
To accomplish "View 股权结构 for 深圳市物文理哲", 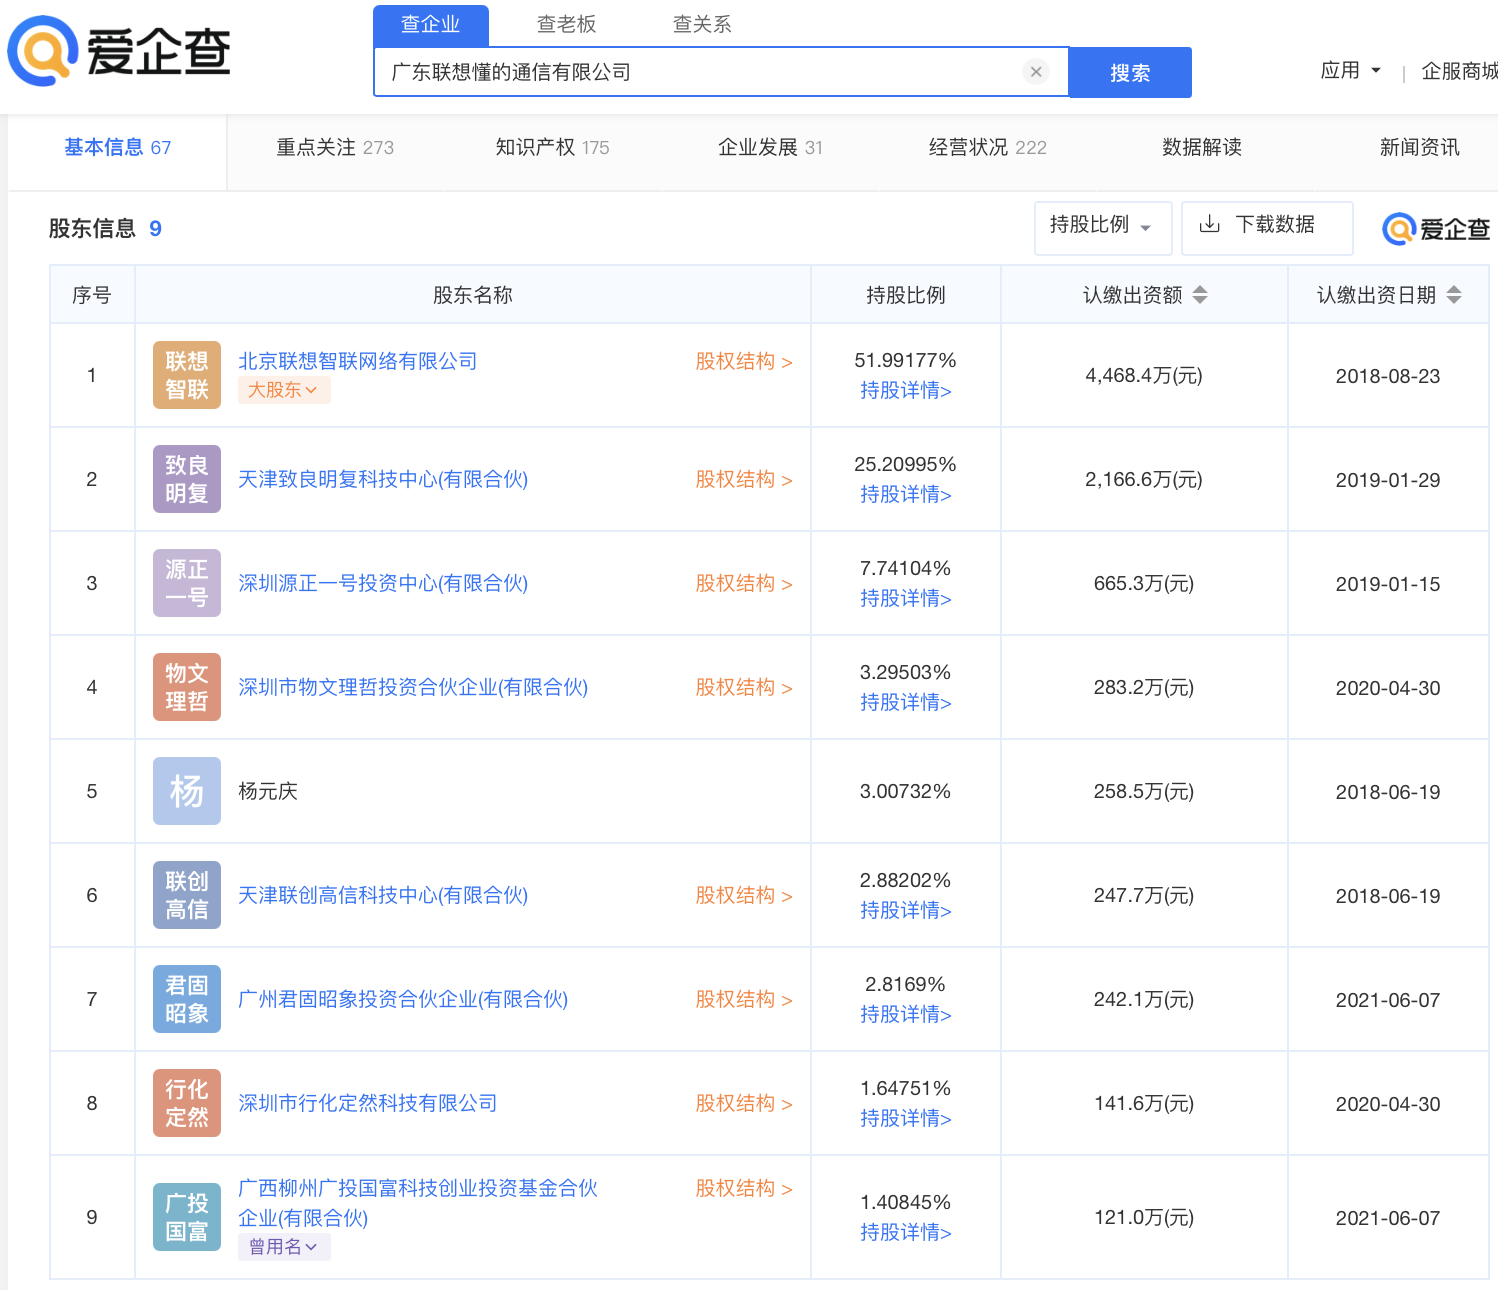I will click(x=744, y=687).
